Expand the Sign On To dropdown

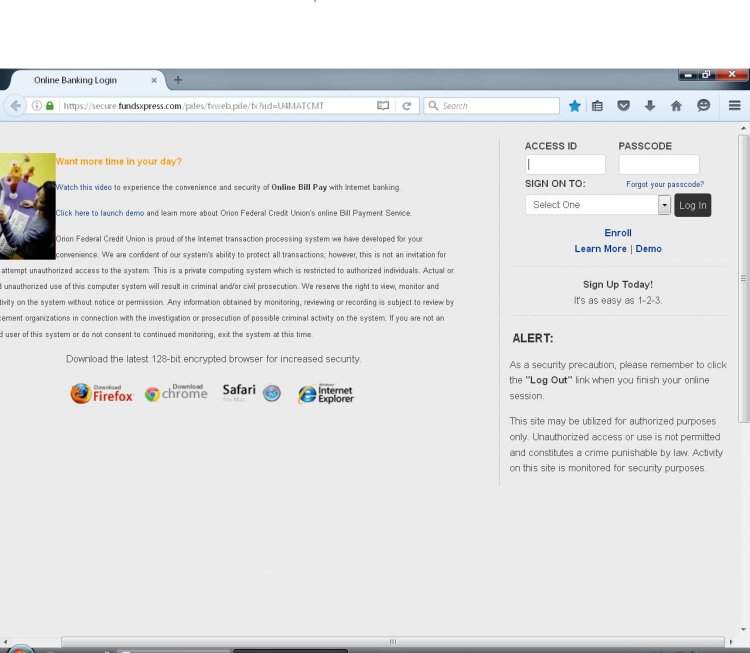point(597,205)
